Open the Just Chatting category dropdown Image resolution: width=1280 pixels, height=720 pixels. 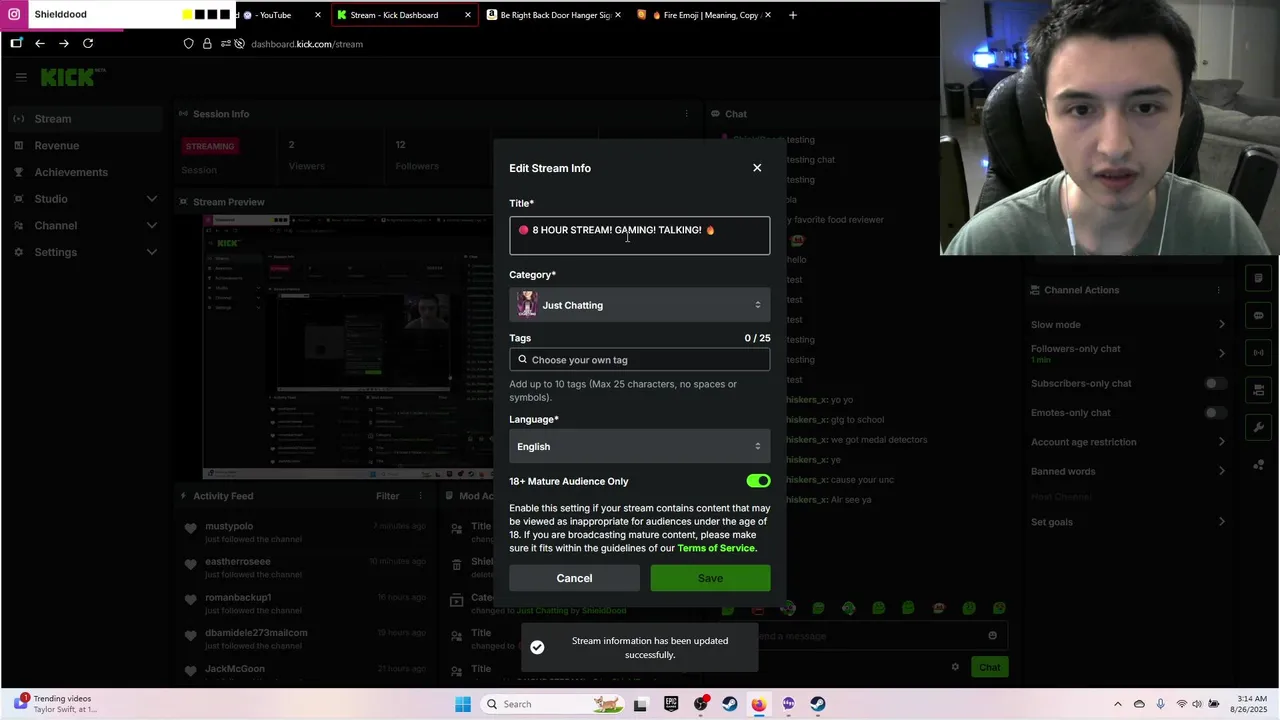[640, 305]
